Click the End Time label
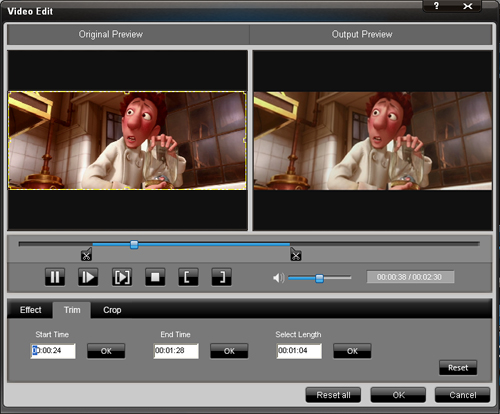 coord(175,334)
